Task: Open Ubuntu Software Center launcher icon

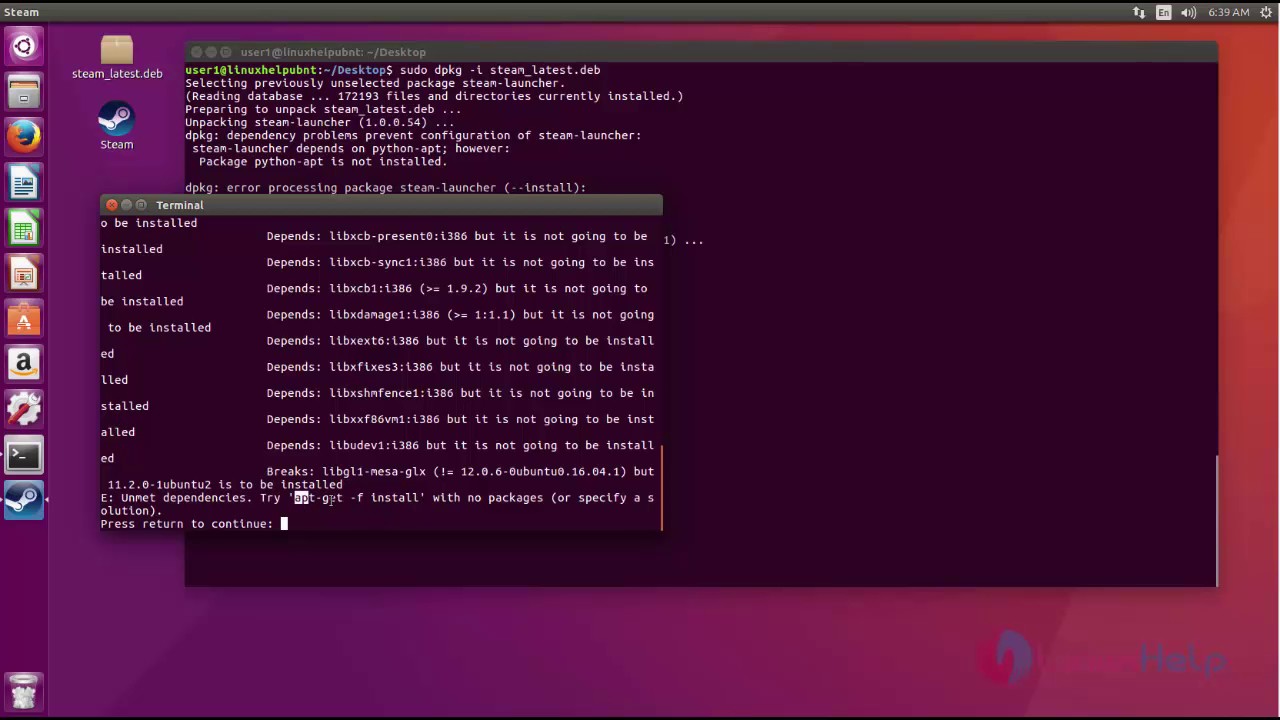Action: (24, 320)
